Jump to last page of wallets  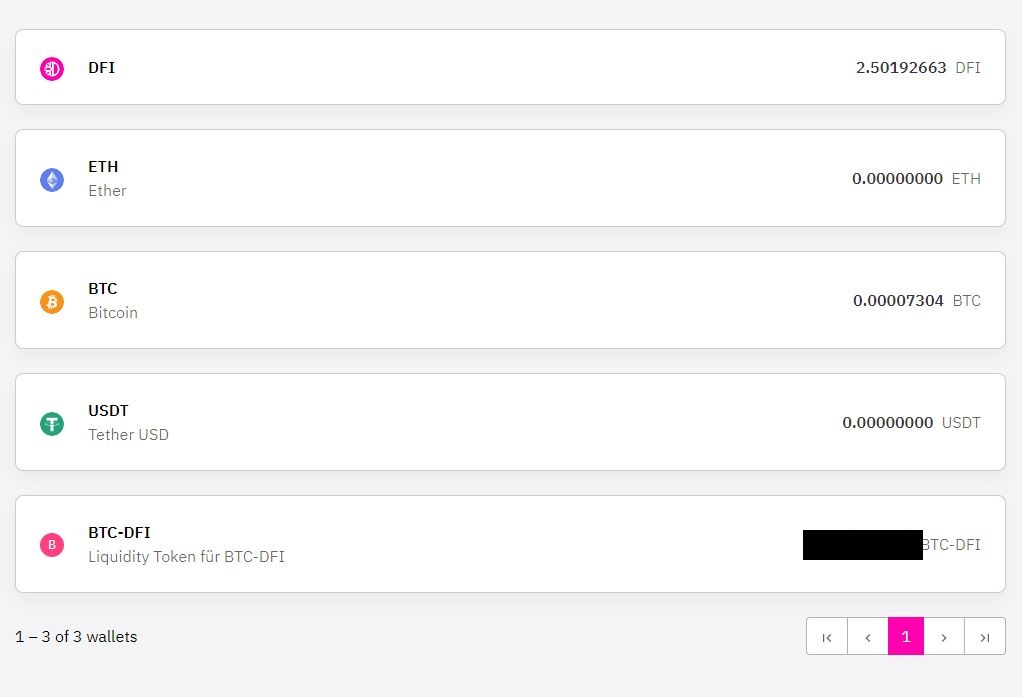coord(985,636)
